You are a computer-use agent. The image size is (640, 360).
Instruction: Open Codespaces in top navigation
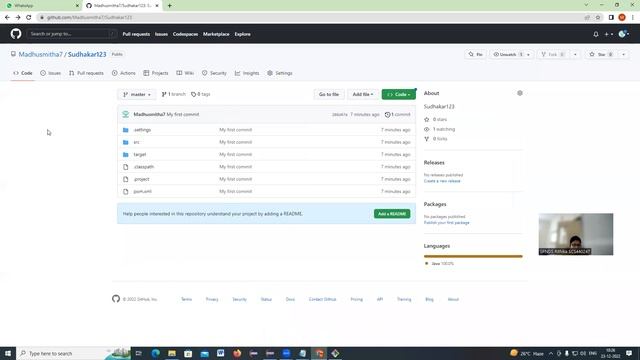[185, 34]
